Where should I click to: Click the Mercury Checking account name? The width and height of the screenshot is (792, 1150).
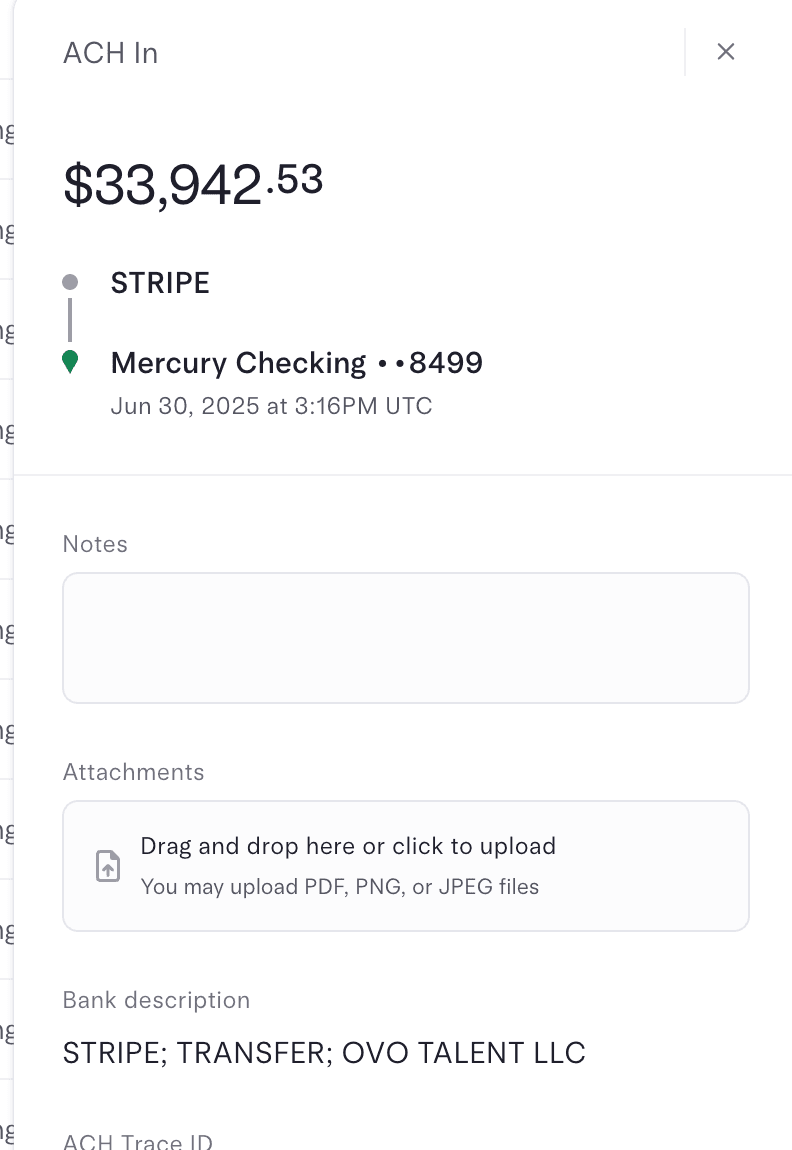coord(238,362)
